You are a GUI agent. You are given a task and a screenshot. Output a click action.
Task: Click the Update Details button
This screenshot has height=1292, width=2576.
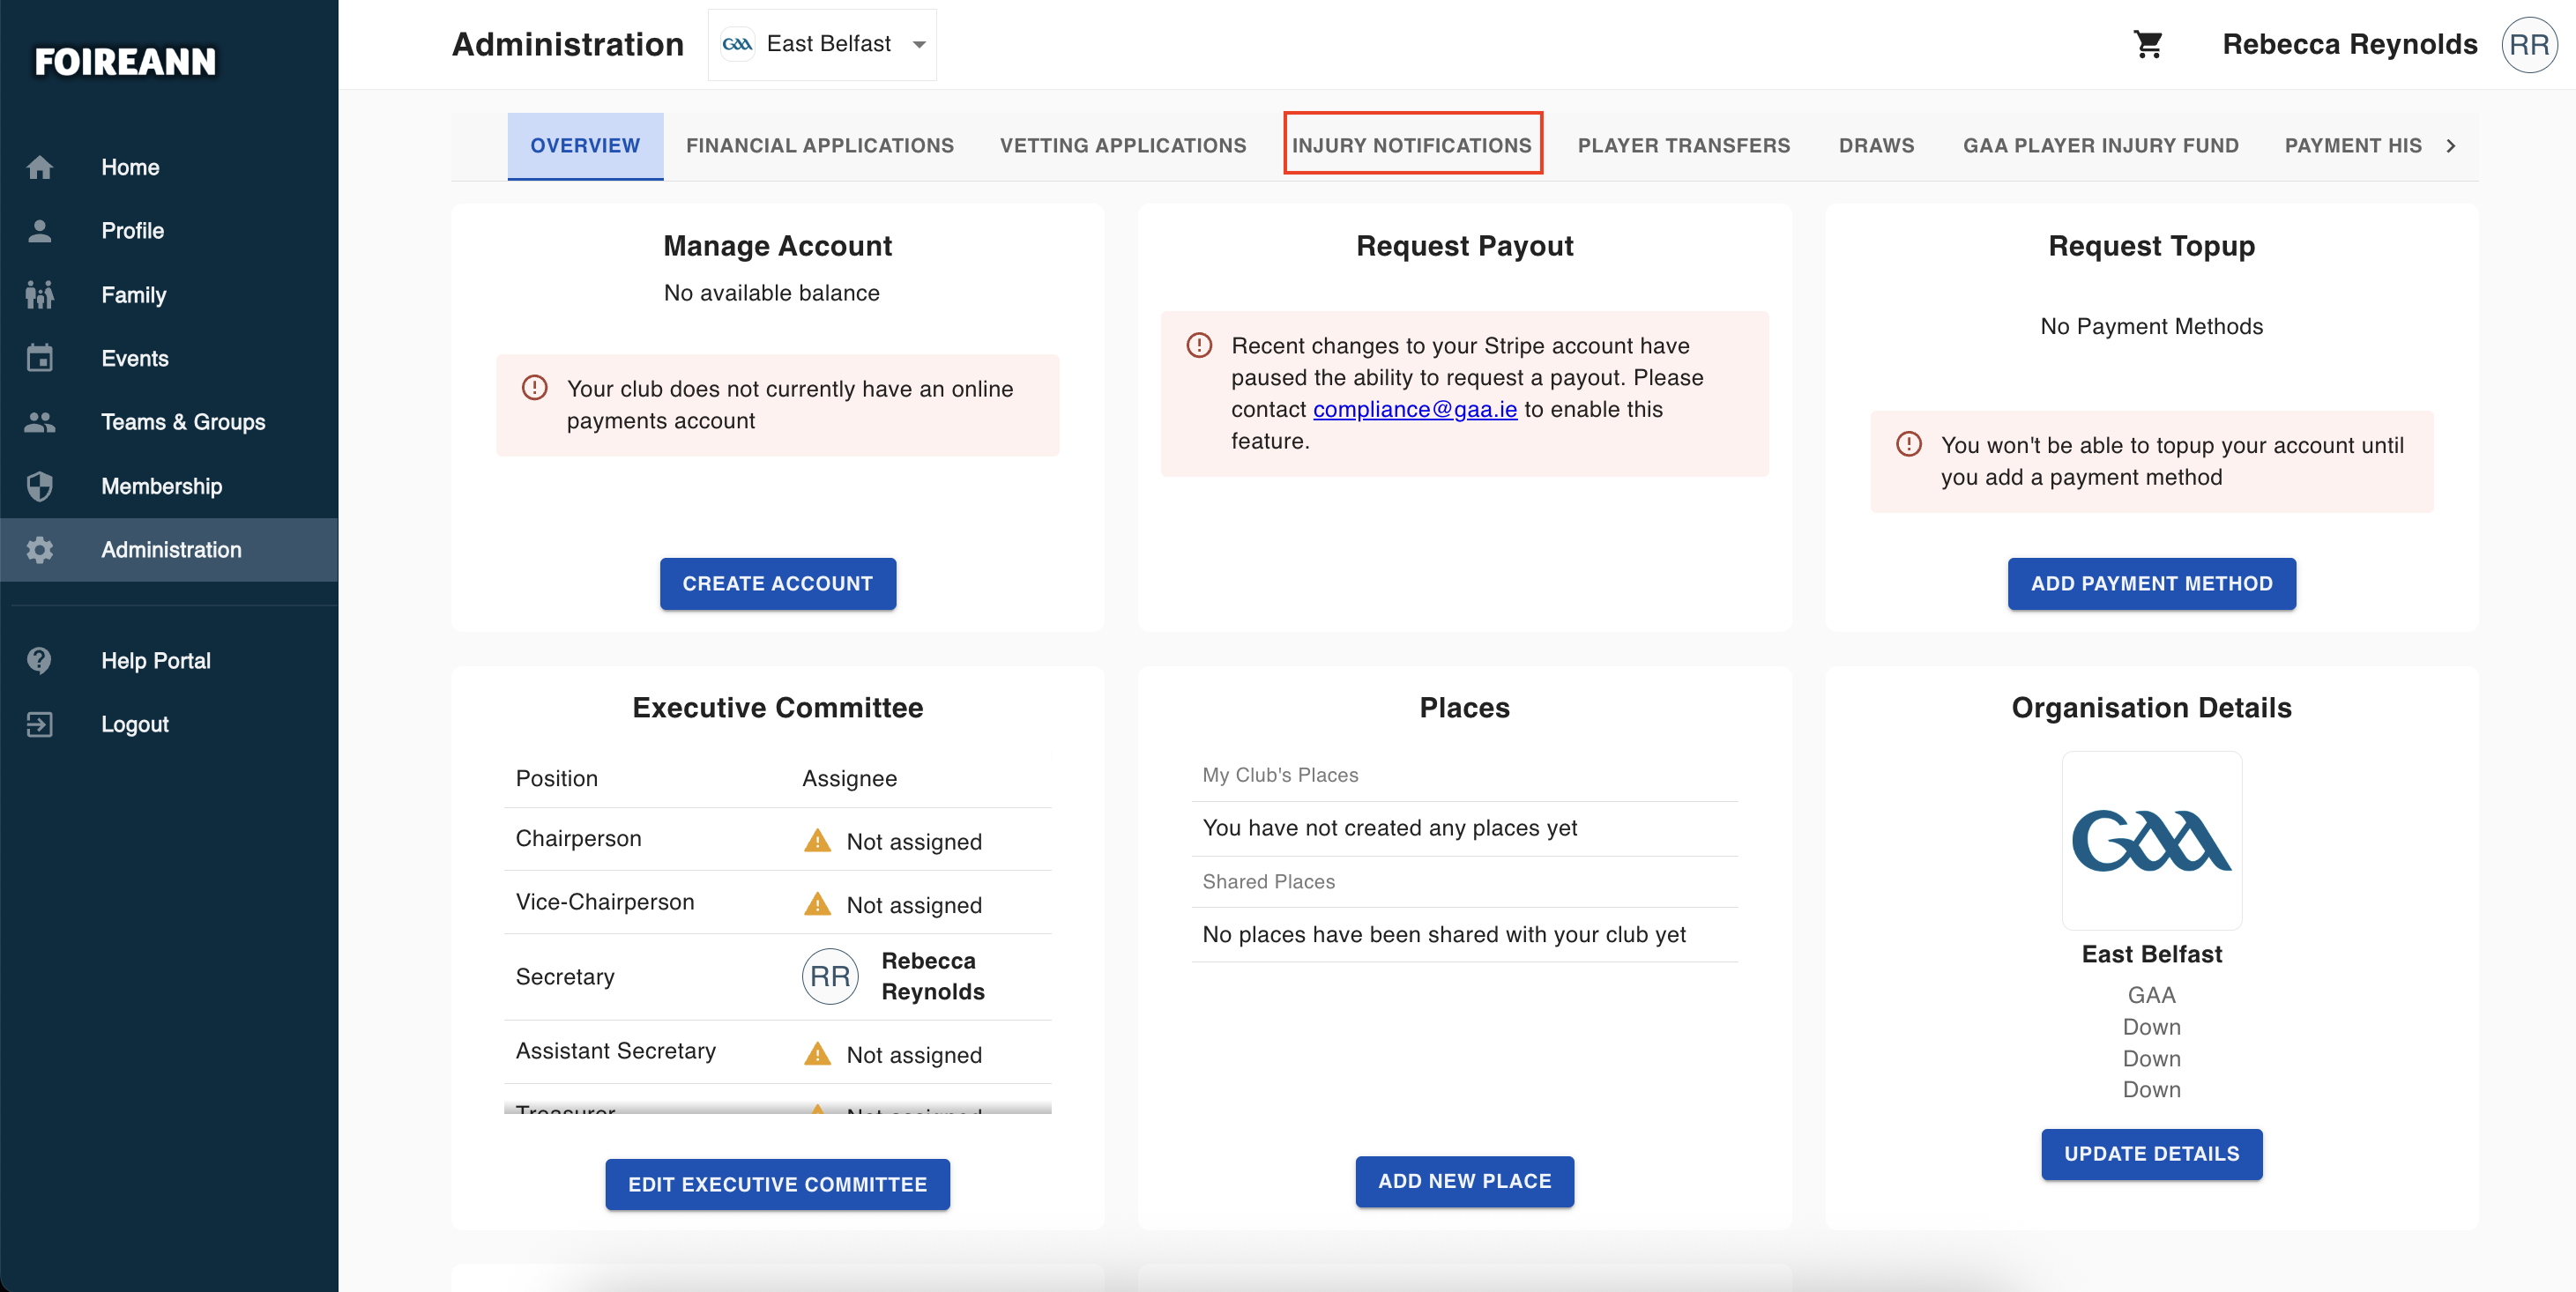(2152, 1155)
